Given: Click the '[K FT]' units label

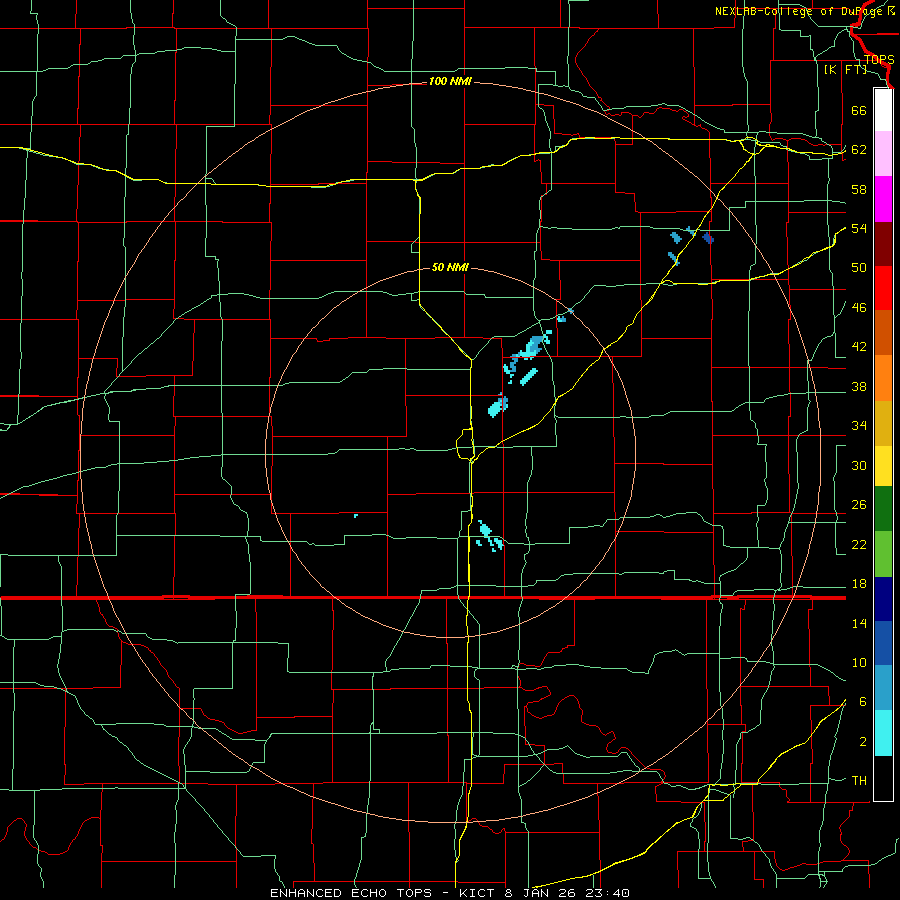Looking at the screenshot, I should tap(845, 70).
